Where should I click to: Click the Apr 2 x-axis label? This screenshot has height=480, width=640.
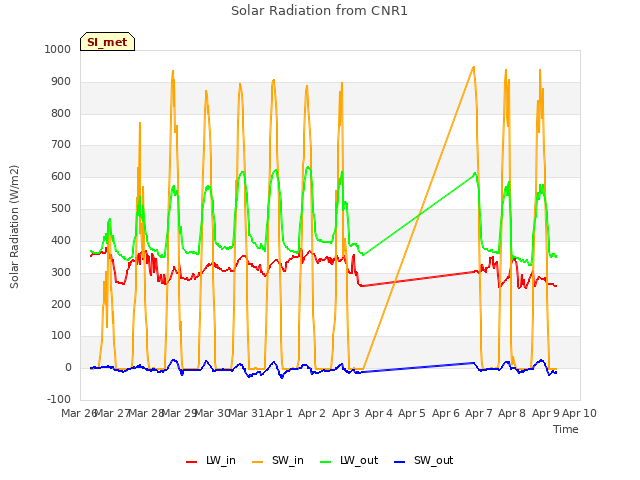pos(312,413)
